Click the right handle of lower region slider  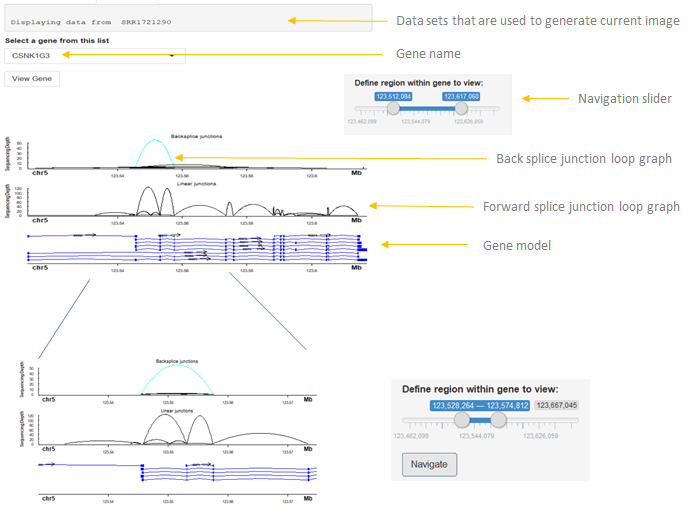[498, 421]
